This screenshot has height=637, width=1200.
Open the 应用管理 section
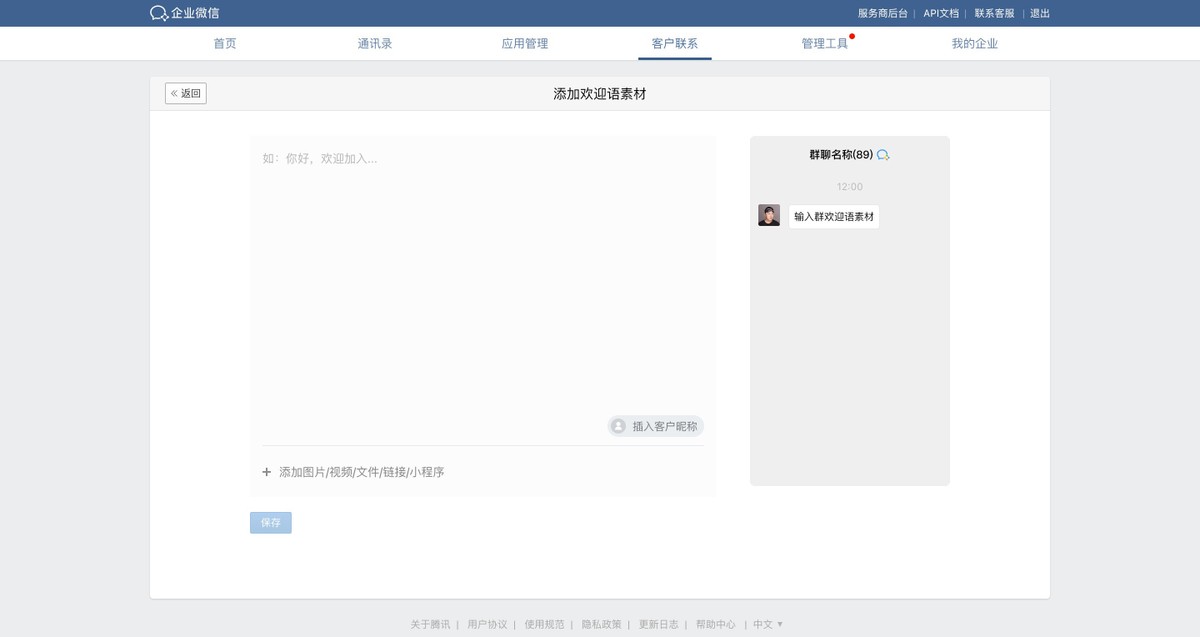(524, 43)
